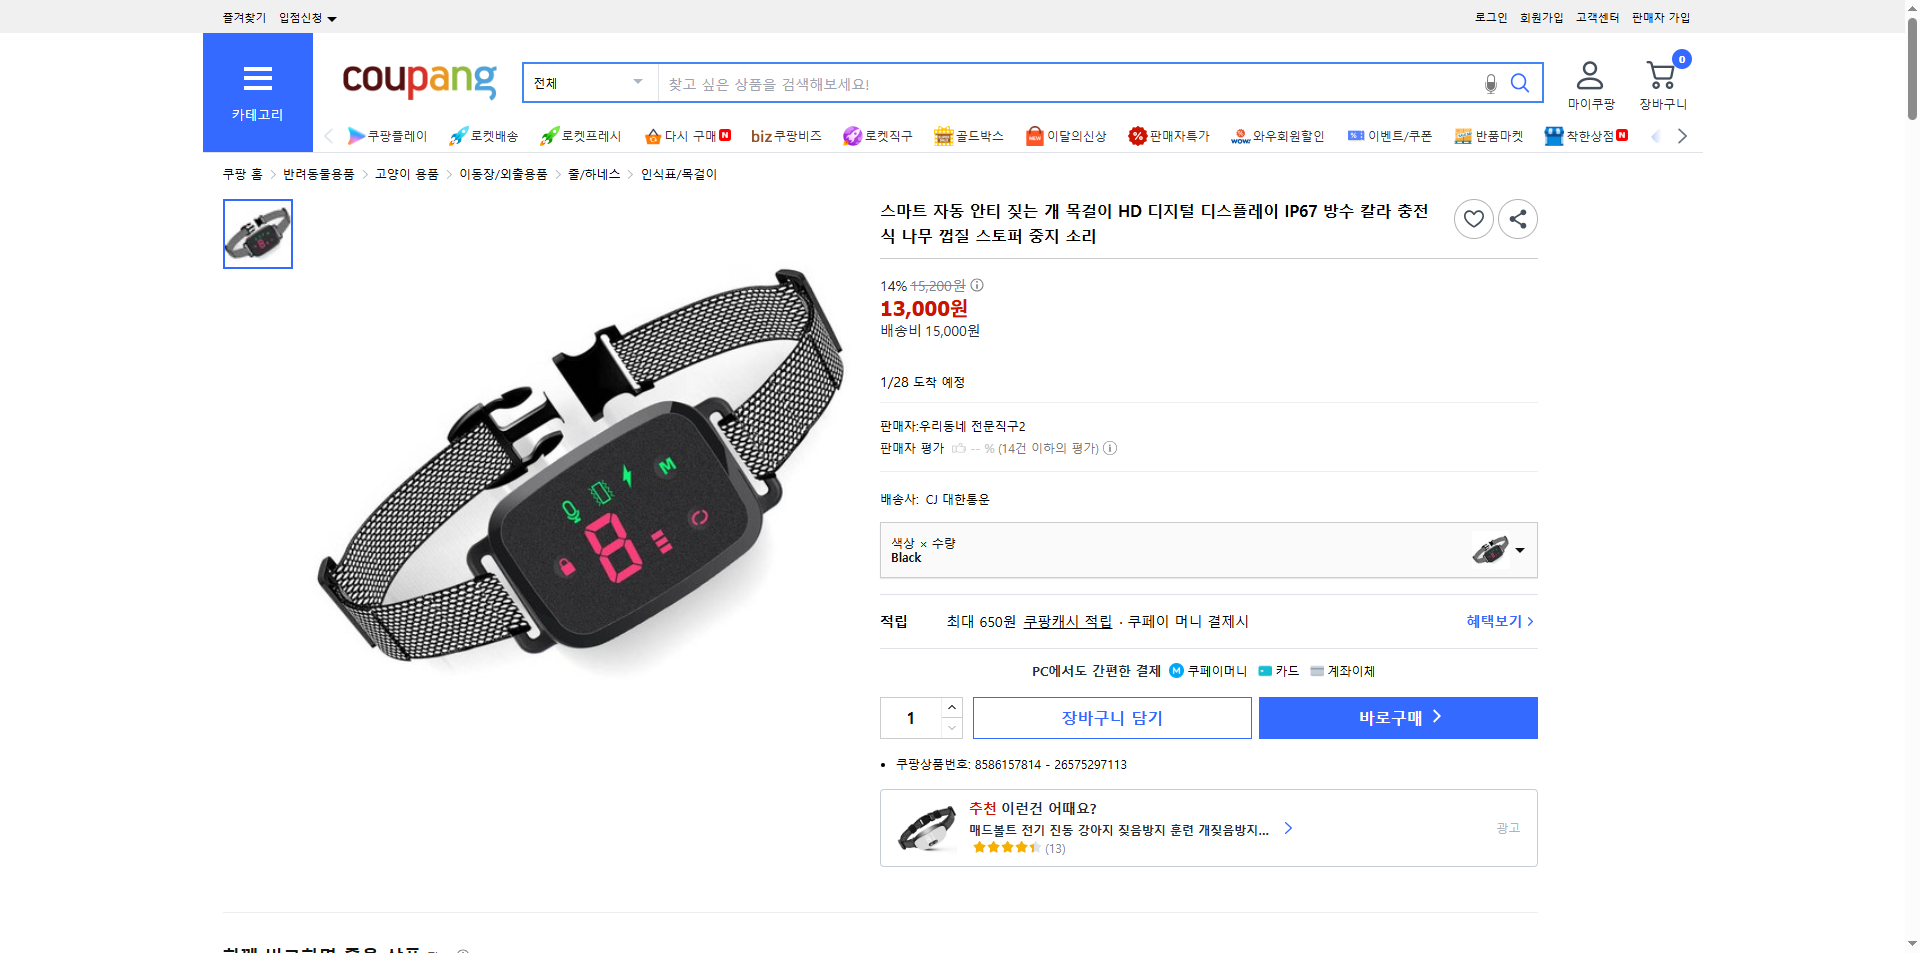Open the 장바구니 shopping cart icon
Screen dimensions: 1920x953
coord(1660,75)
